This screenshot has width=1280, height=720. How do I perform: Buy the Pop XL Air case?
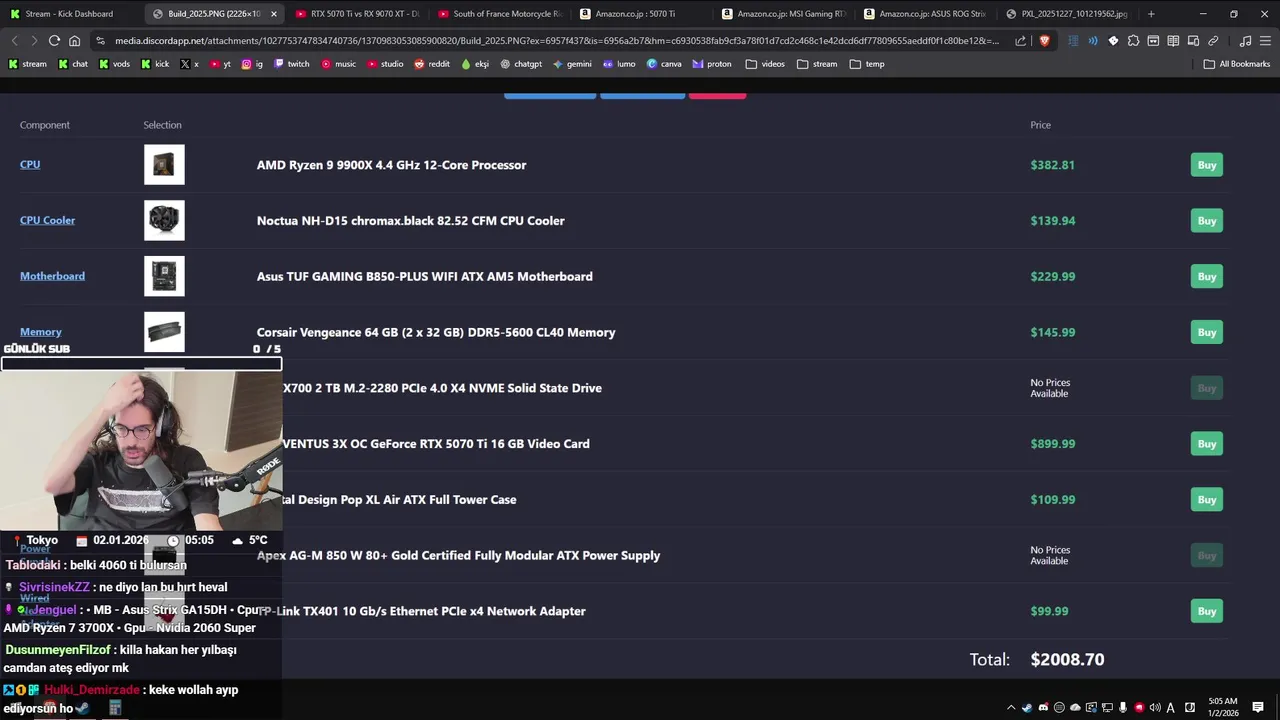pyautogui.click(x=1207, y=500)
